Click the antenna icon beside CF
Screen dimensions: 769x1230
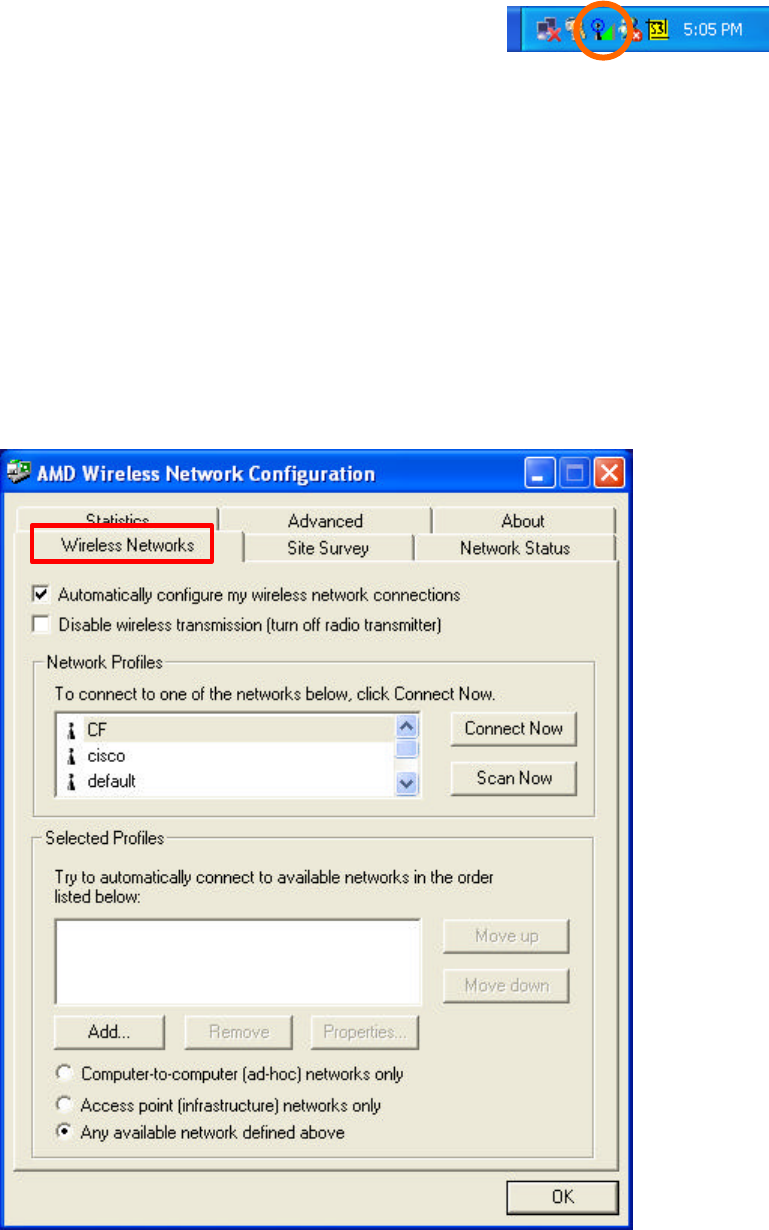click(x=71, y=730)
